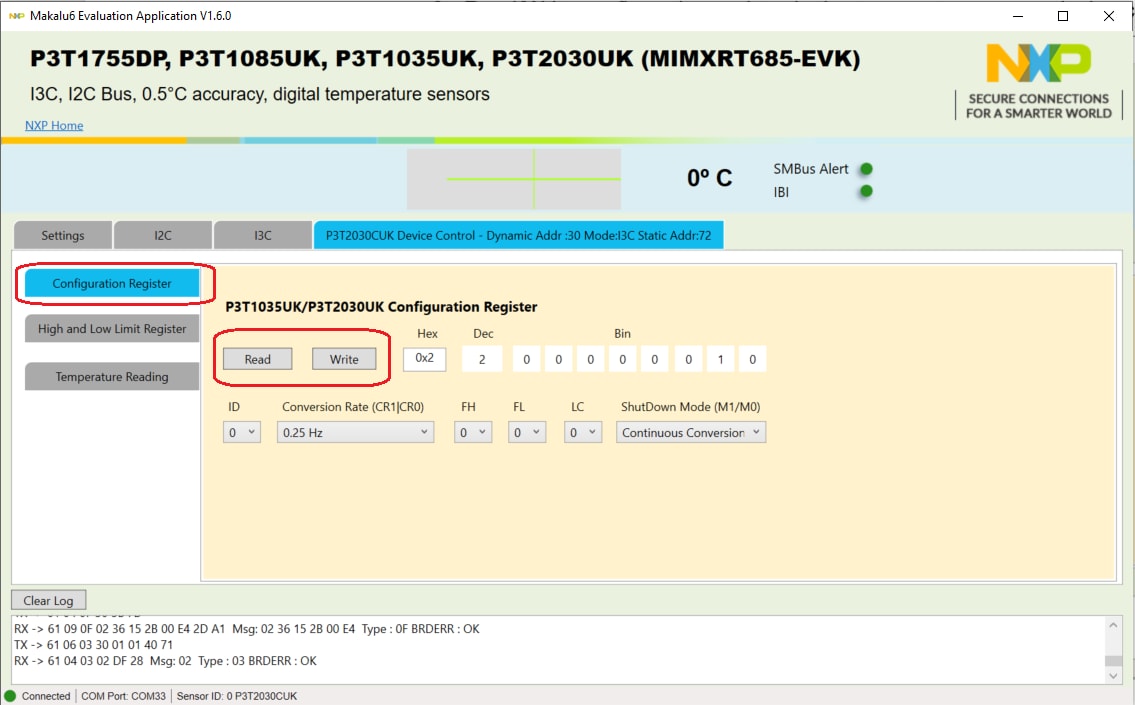
Task: Open the ID dropdown
Action: click(x=241, y=433)
